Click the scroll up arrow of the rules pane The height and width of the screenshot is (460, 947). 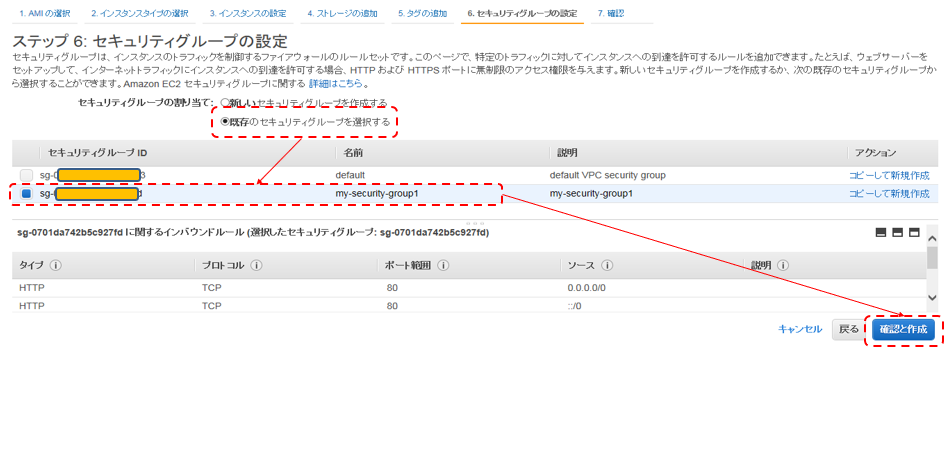point(932,236)
